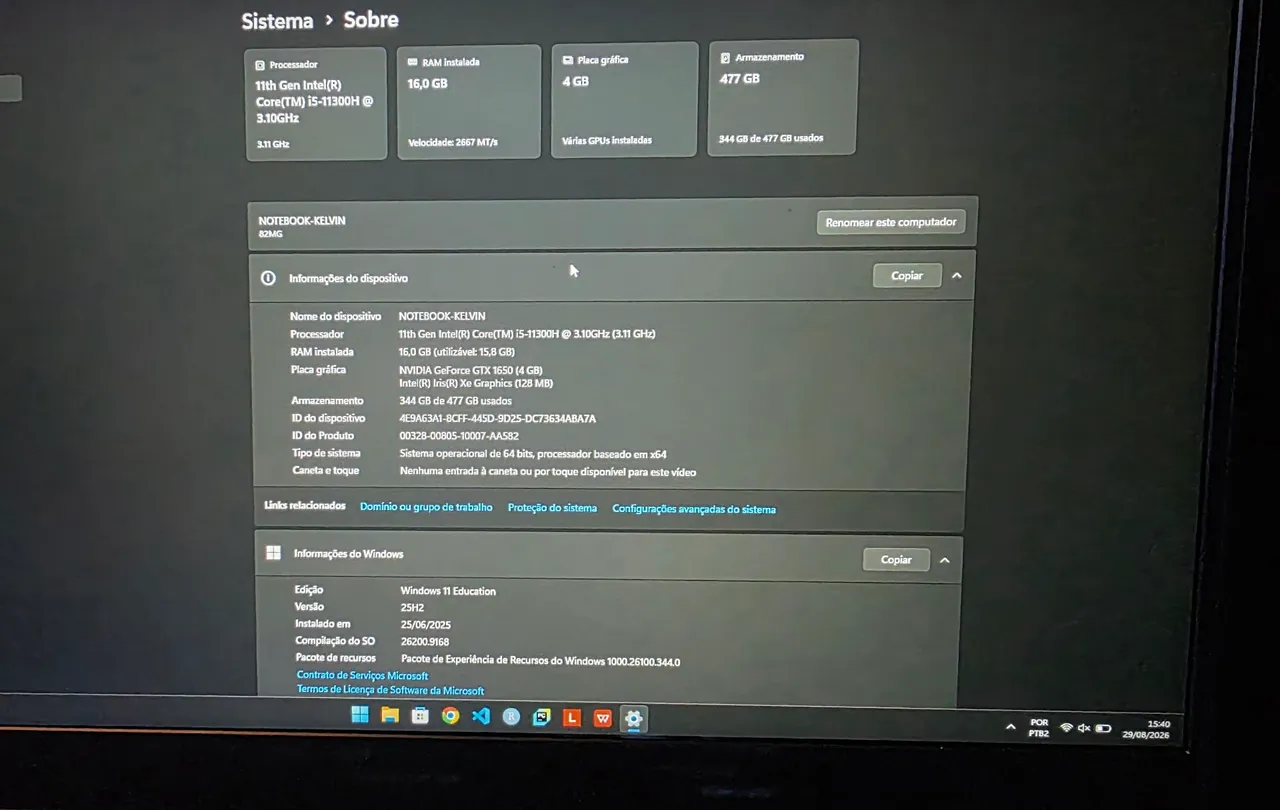This screenshot has width=1280, height=810.
Task: Click the product ID 00328-00805-10007-AA582
Action: point(459,436)
